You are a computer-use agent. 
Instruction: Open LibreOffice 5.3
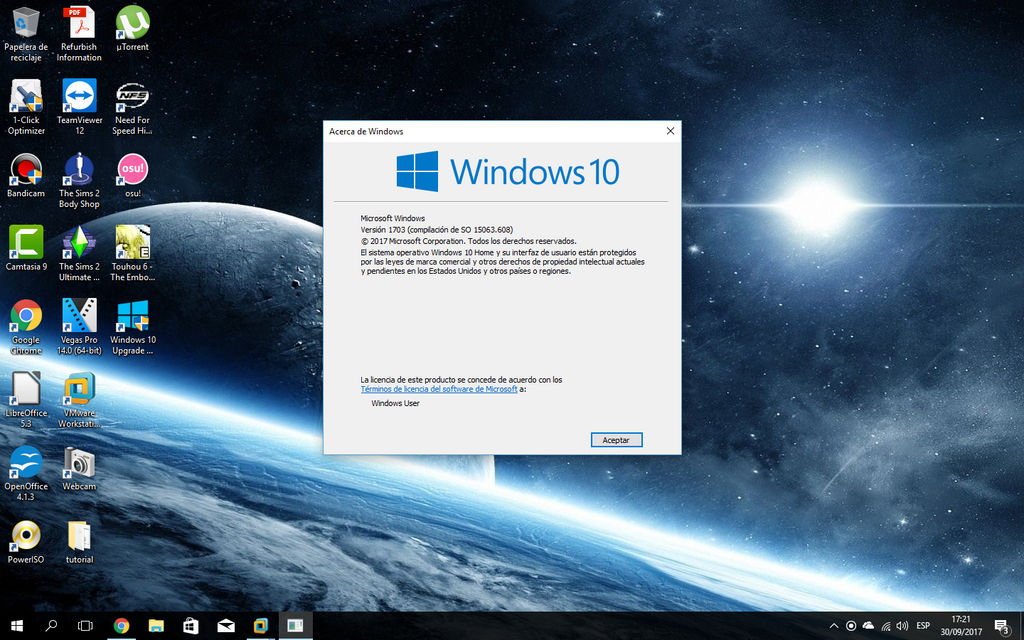pos(25,390)
